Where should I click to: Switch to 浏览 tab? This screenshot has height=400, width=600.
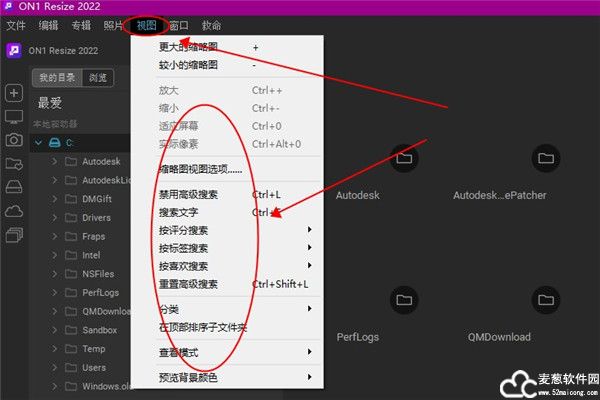click(98, 78)
